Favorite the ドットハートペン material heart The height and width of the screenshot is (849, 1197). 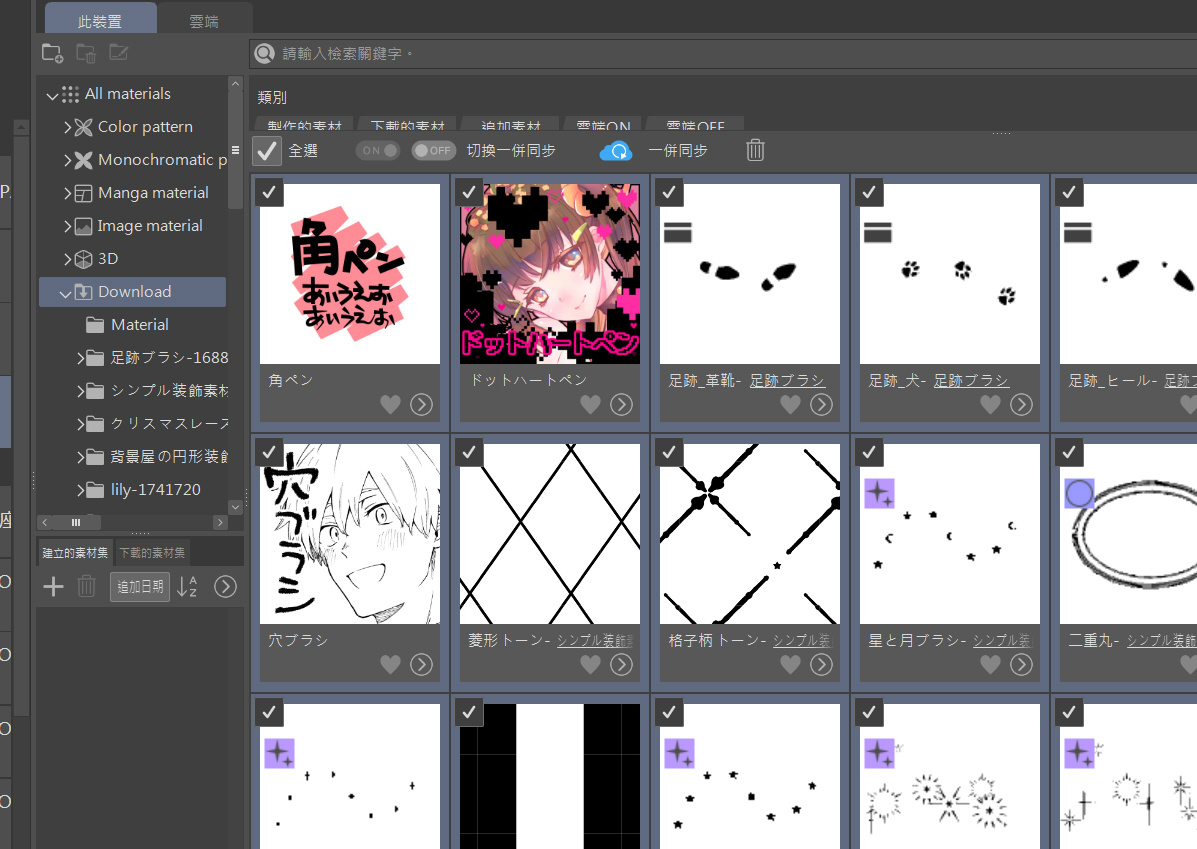click(x=590, y=405)
